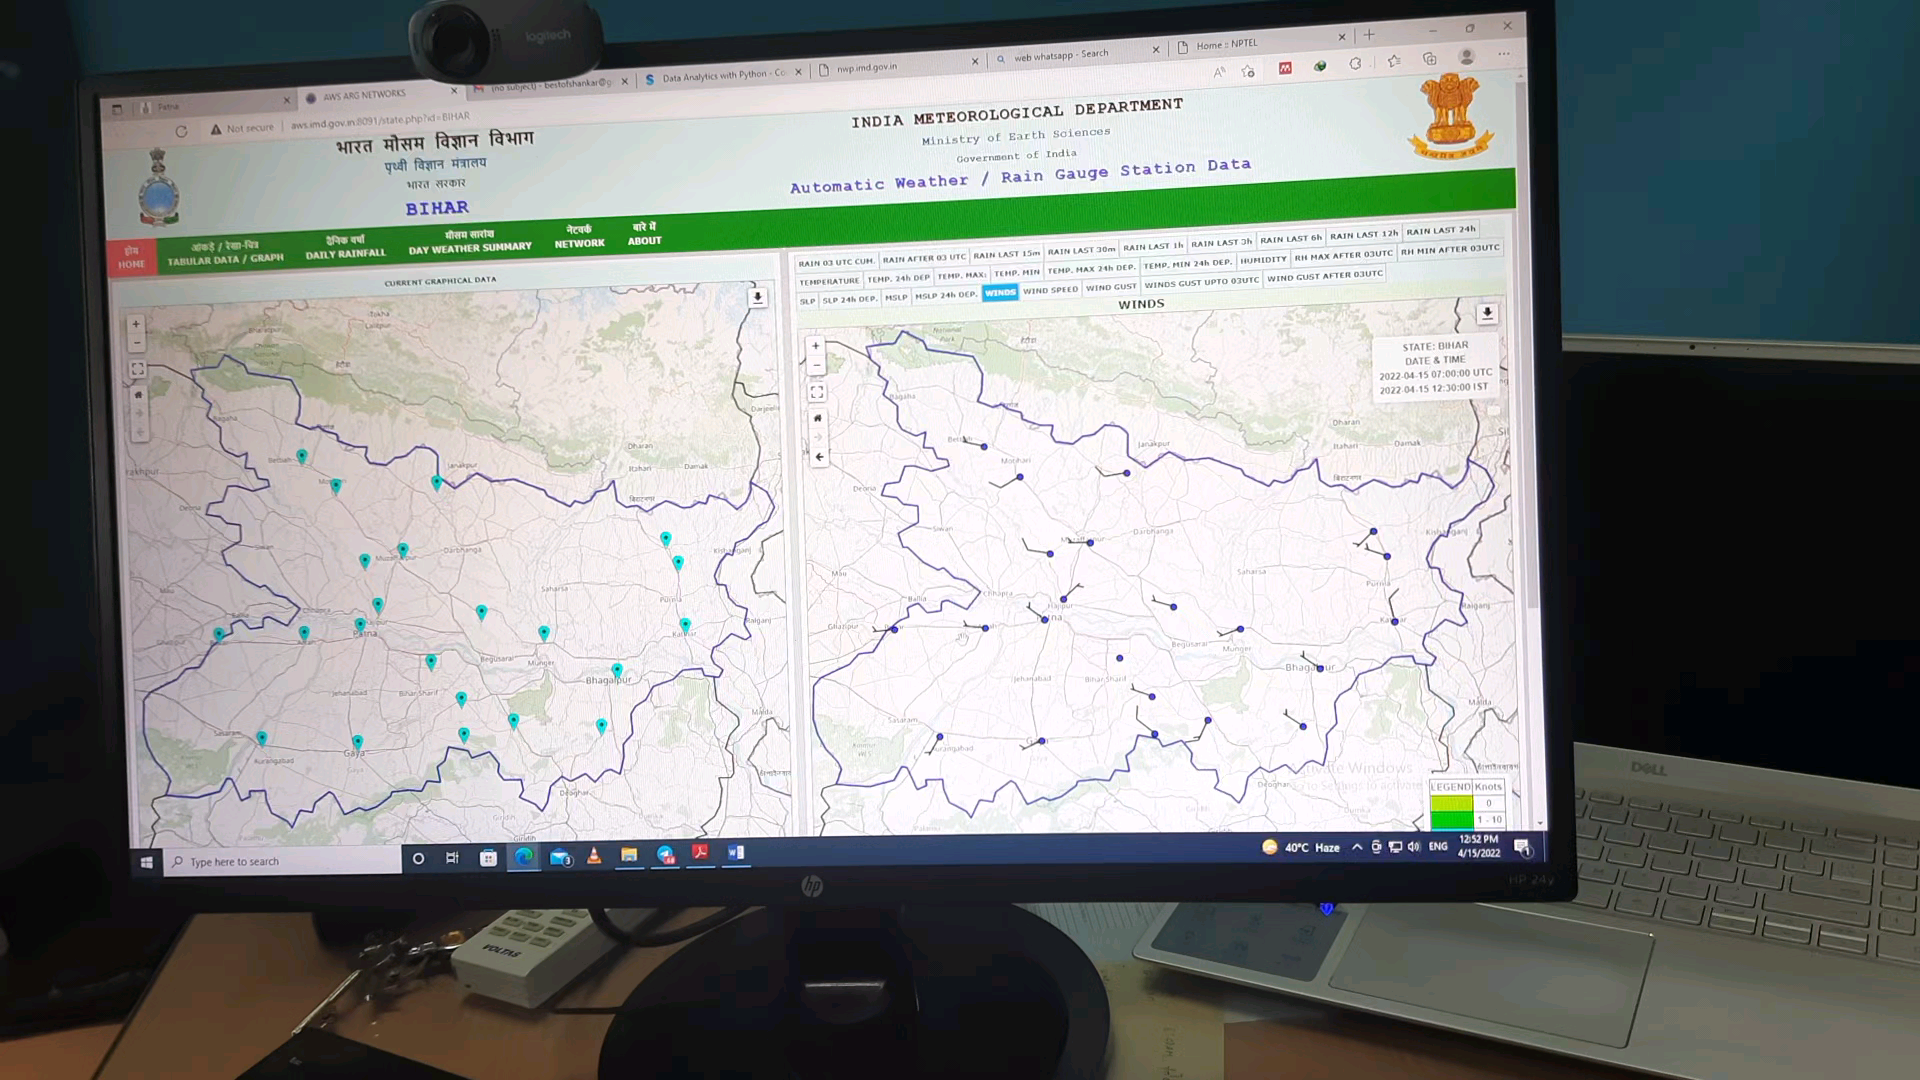Image resolution: width=1920 pixels, height=1080 pixels.
Task: Open browser settings and more menu
Action: (x=1504, y=54)
